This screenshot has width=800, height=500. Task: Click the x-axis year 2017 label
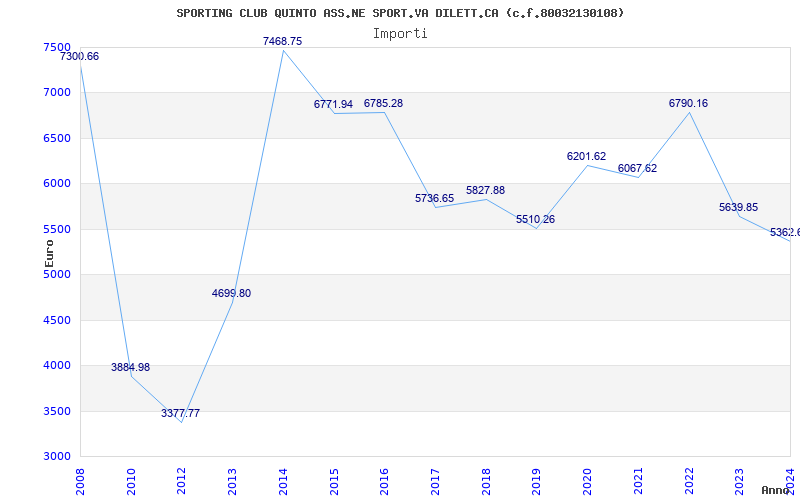point(435,481)
